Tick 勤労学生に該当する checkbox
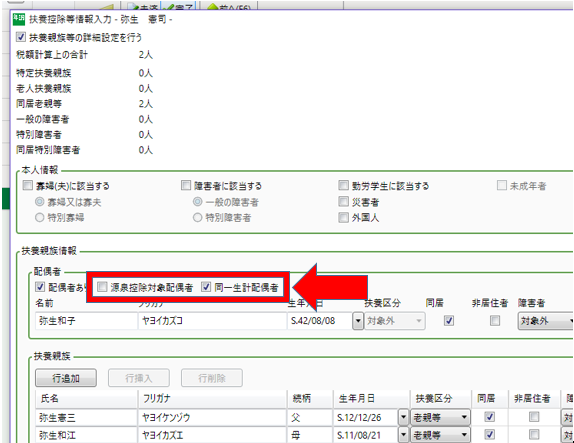The image size is (574, 443). pyautogui.click(x=343, y=185)
